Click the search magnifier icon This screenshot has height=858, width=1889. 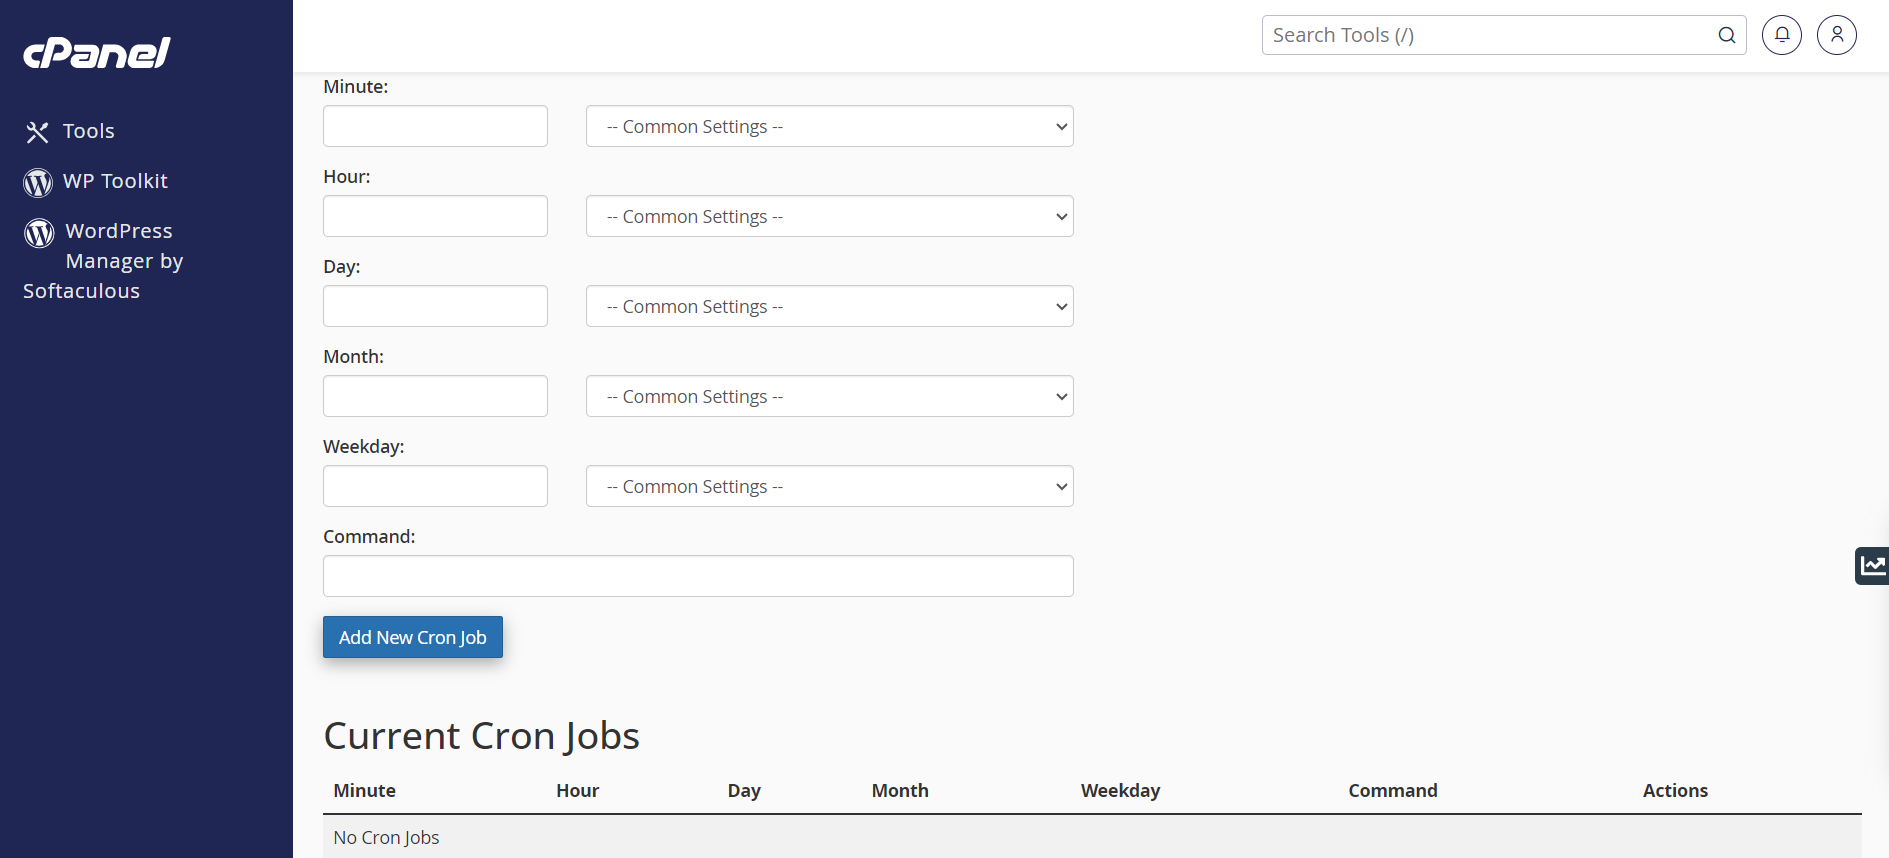[x=1727, y=35]
